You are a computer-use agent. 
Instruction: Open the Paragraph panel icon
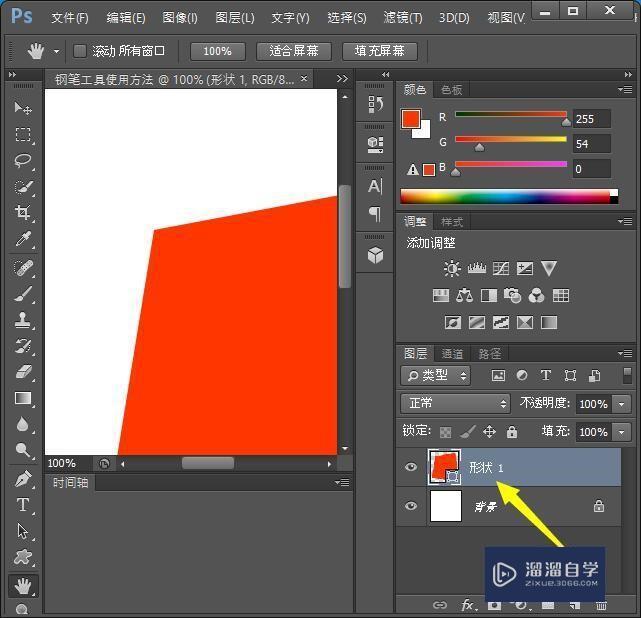[x=375, y=213]
